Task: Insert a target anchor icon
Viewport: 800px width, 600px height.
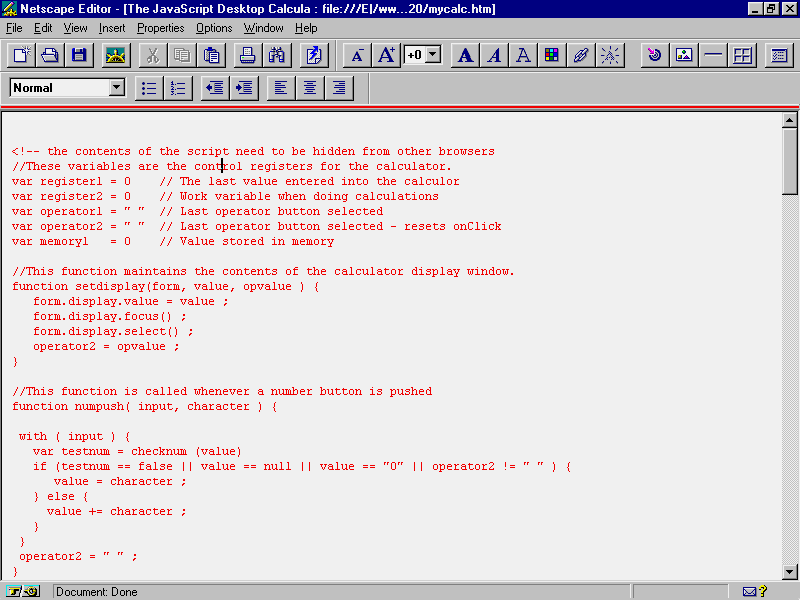Action: (655, 55)
